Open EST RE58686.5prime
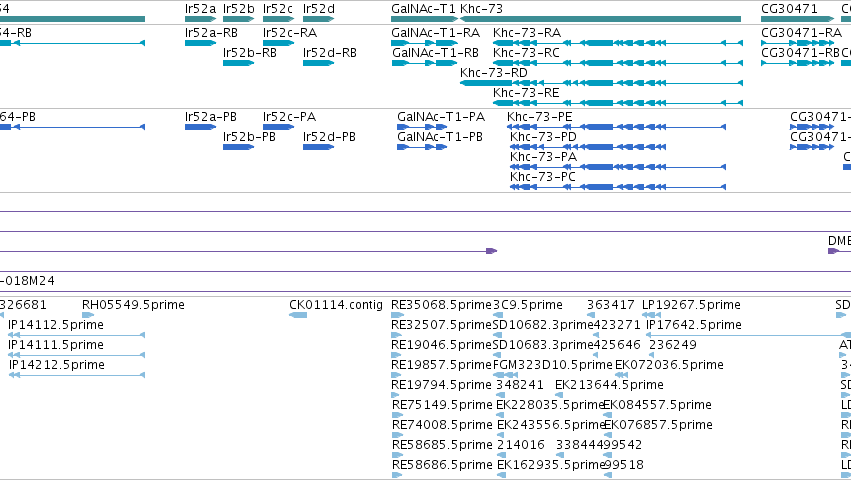 pyautogui.click(x=442, y=465)
